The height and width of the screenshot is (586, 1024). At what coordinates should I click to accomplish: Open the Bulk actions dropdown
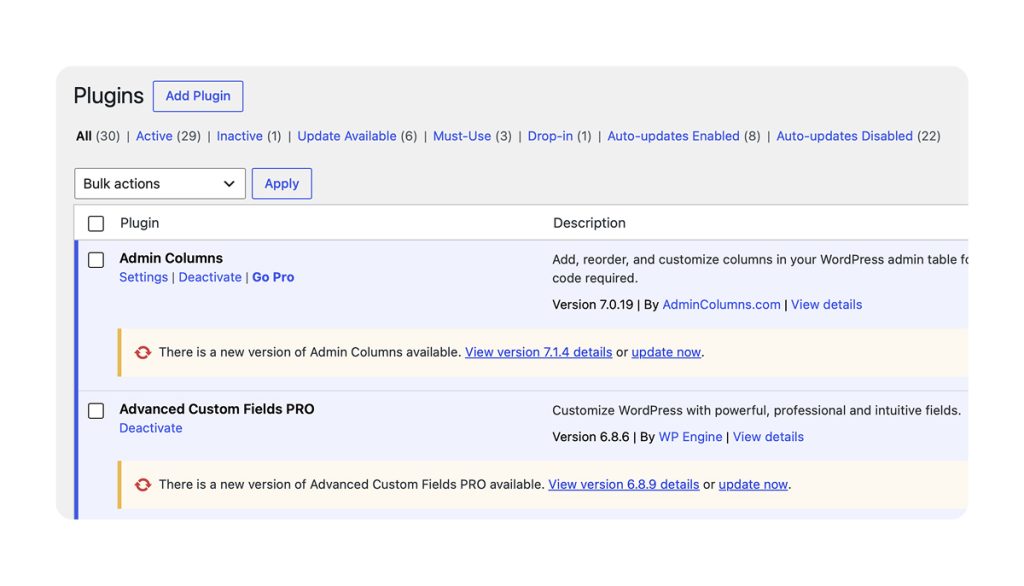coord(160,184)
